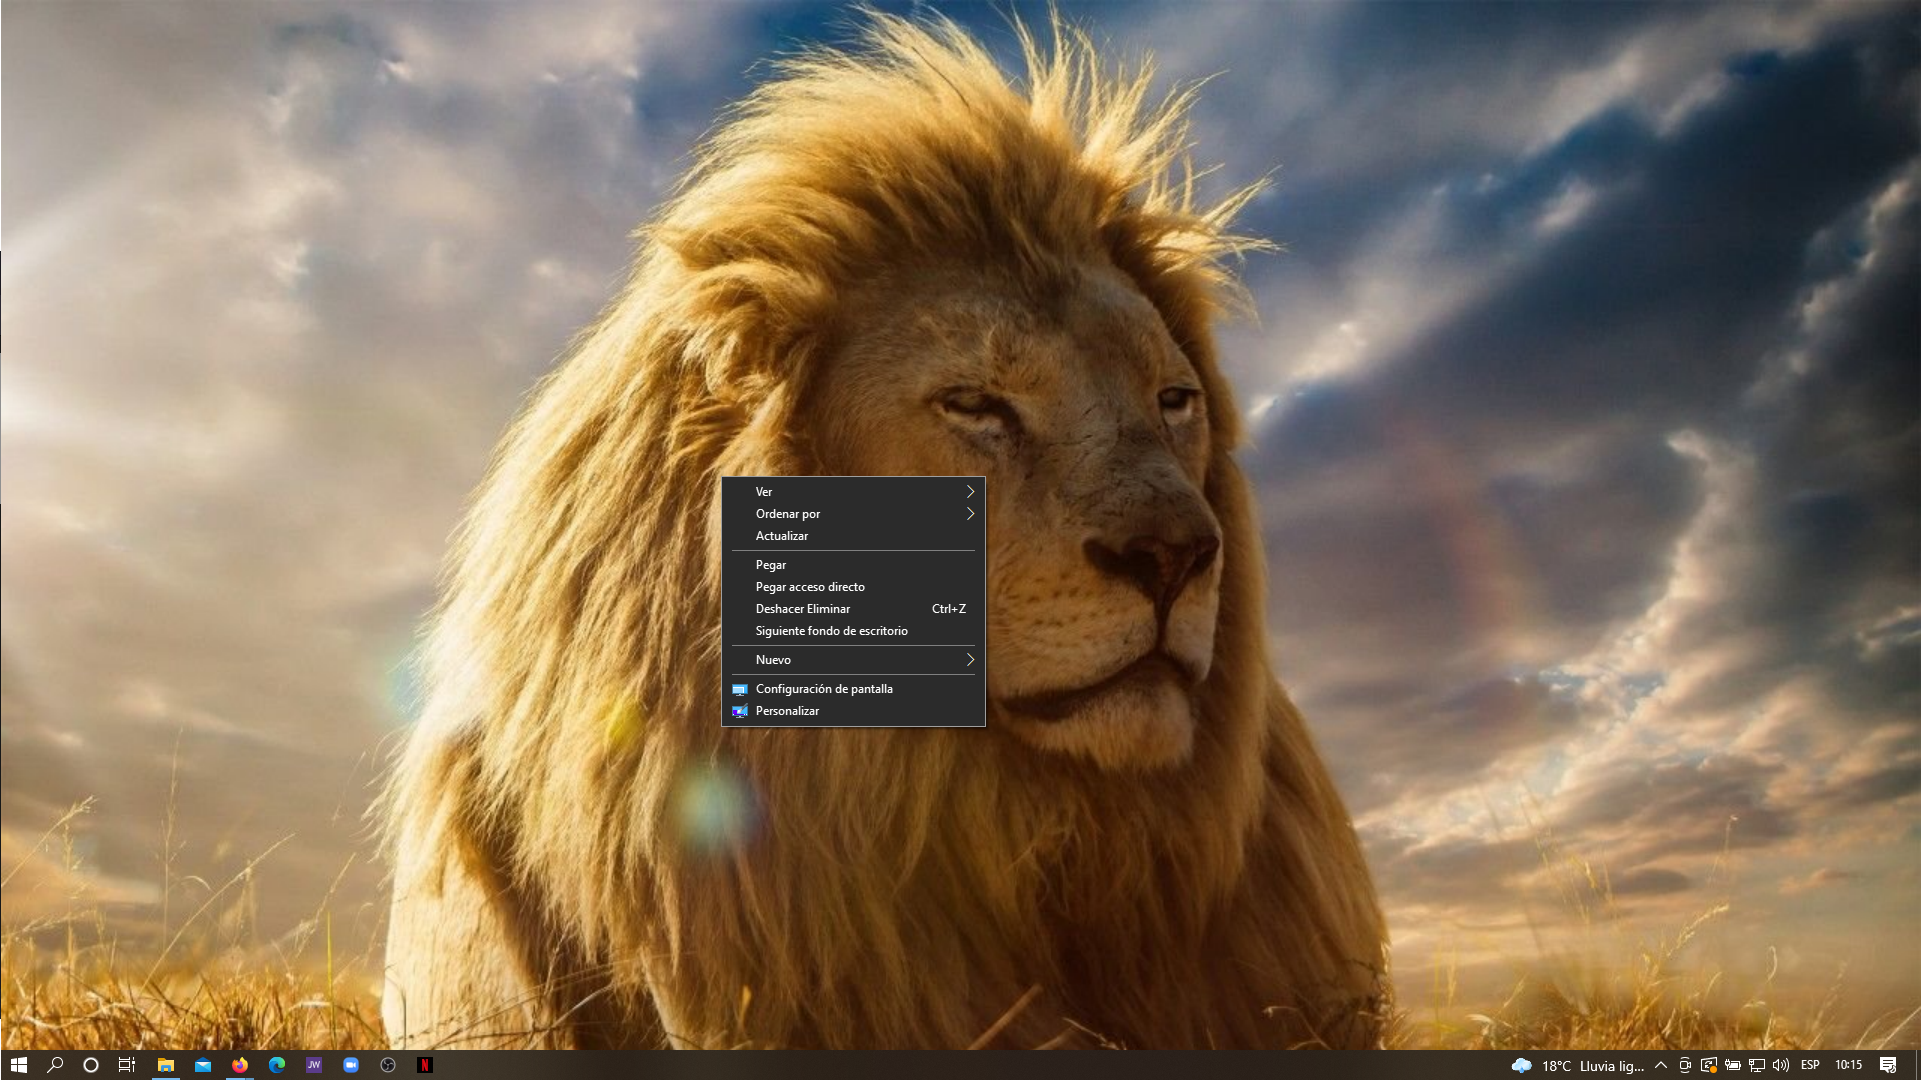Open Task View on taskbar
Image resolution: width=1921 pixels, height=1080 pixels.
[x=127, y=1065]
